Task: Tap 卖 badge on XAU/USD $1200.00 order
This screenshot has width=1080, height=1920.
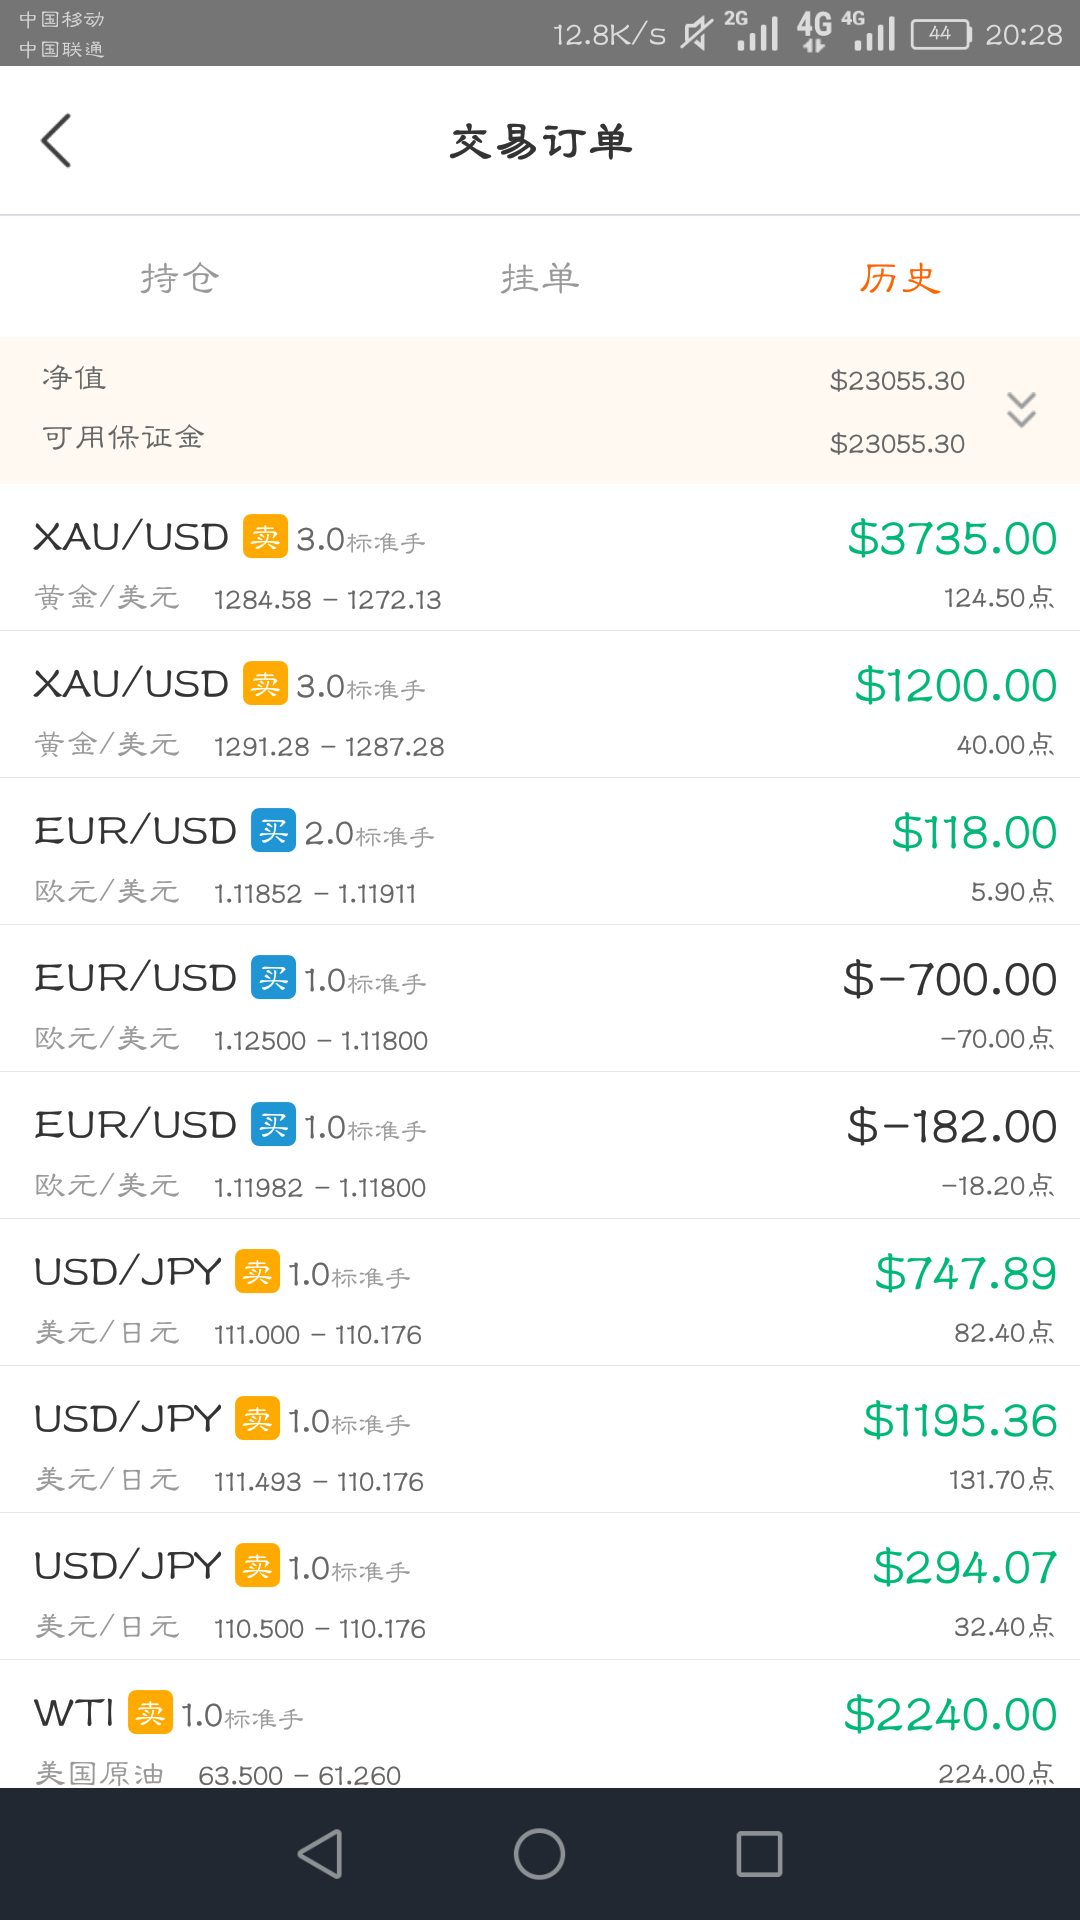Action: click(265, 683)
